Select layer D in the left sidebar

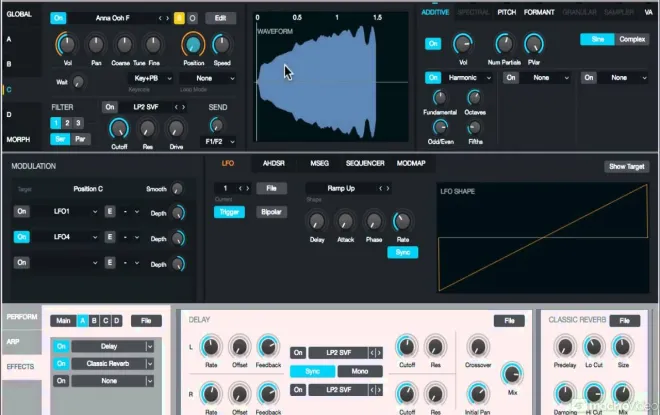point(9,114)
